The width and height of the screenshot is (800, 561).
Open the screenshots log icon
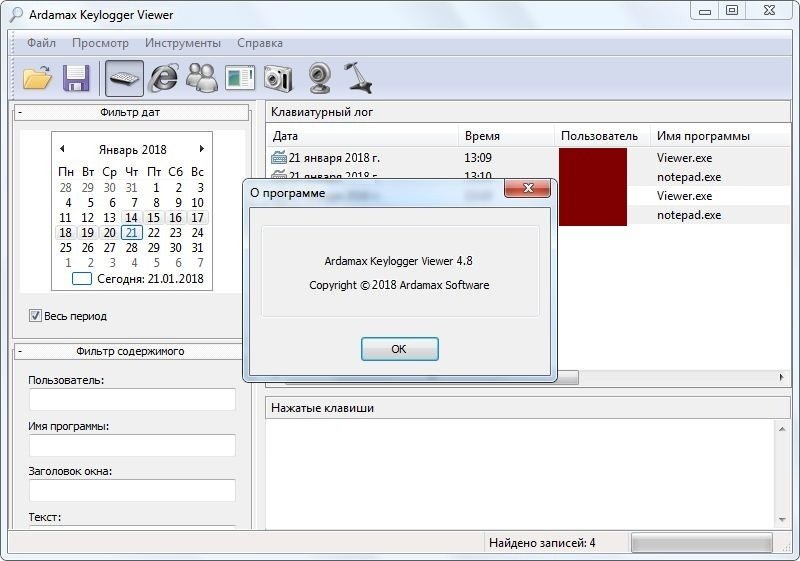point(240,78)
